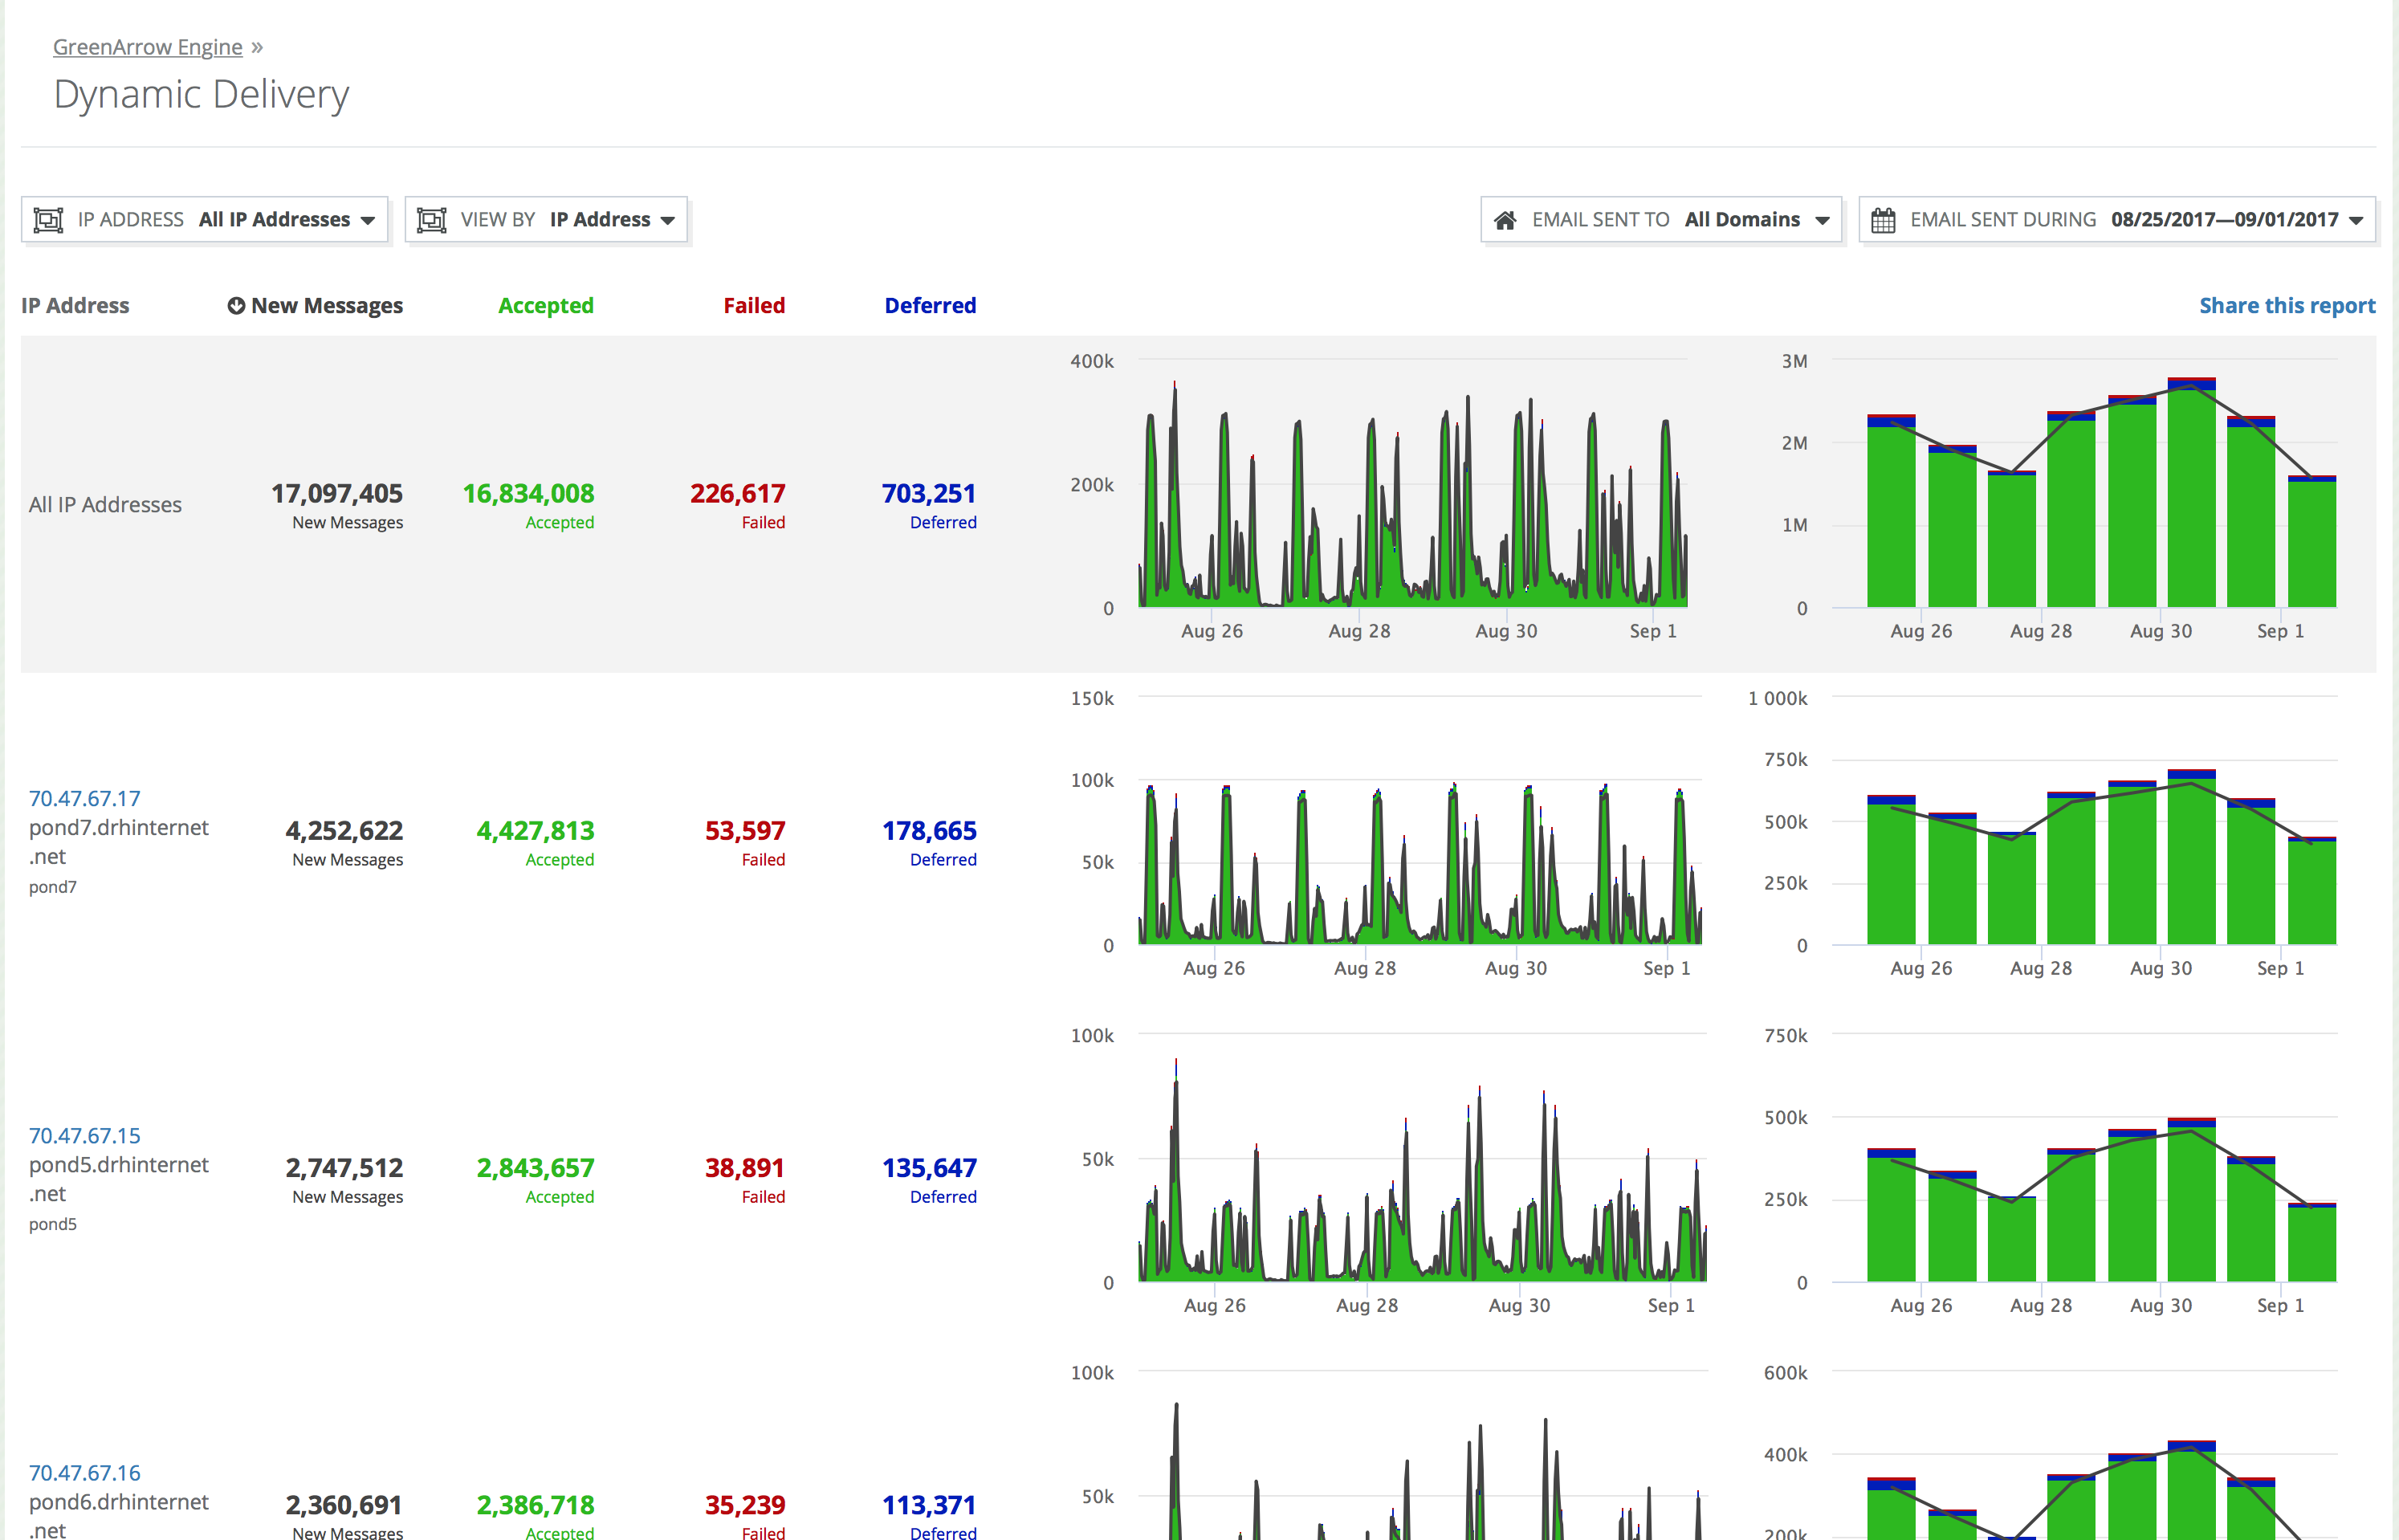This screenshot has height=1540, width=2399.
Task: Click the View By filter icon
Action: (x=431, y=220)
